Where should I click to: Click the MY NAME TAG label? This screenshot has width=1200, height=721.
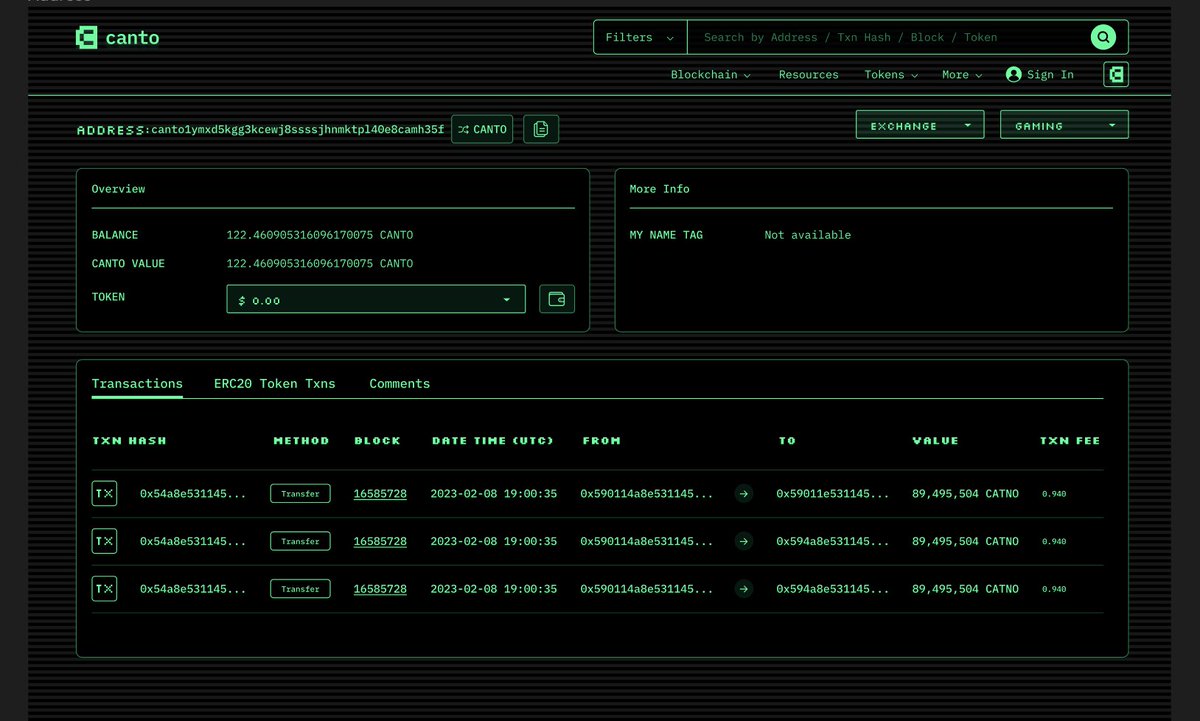click(666, 235)
